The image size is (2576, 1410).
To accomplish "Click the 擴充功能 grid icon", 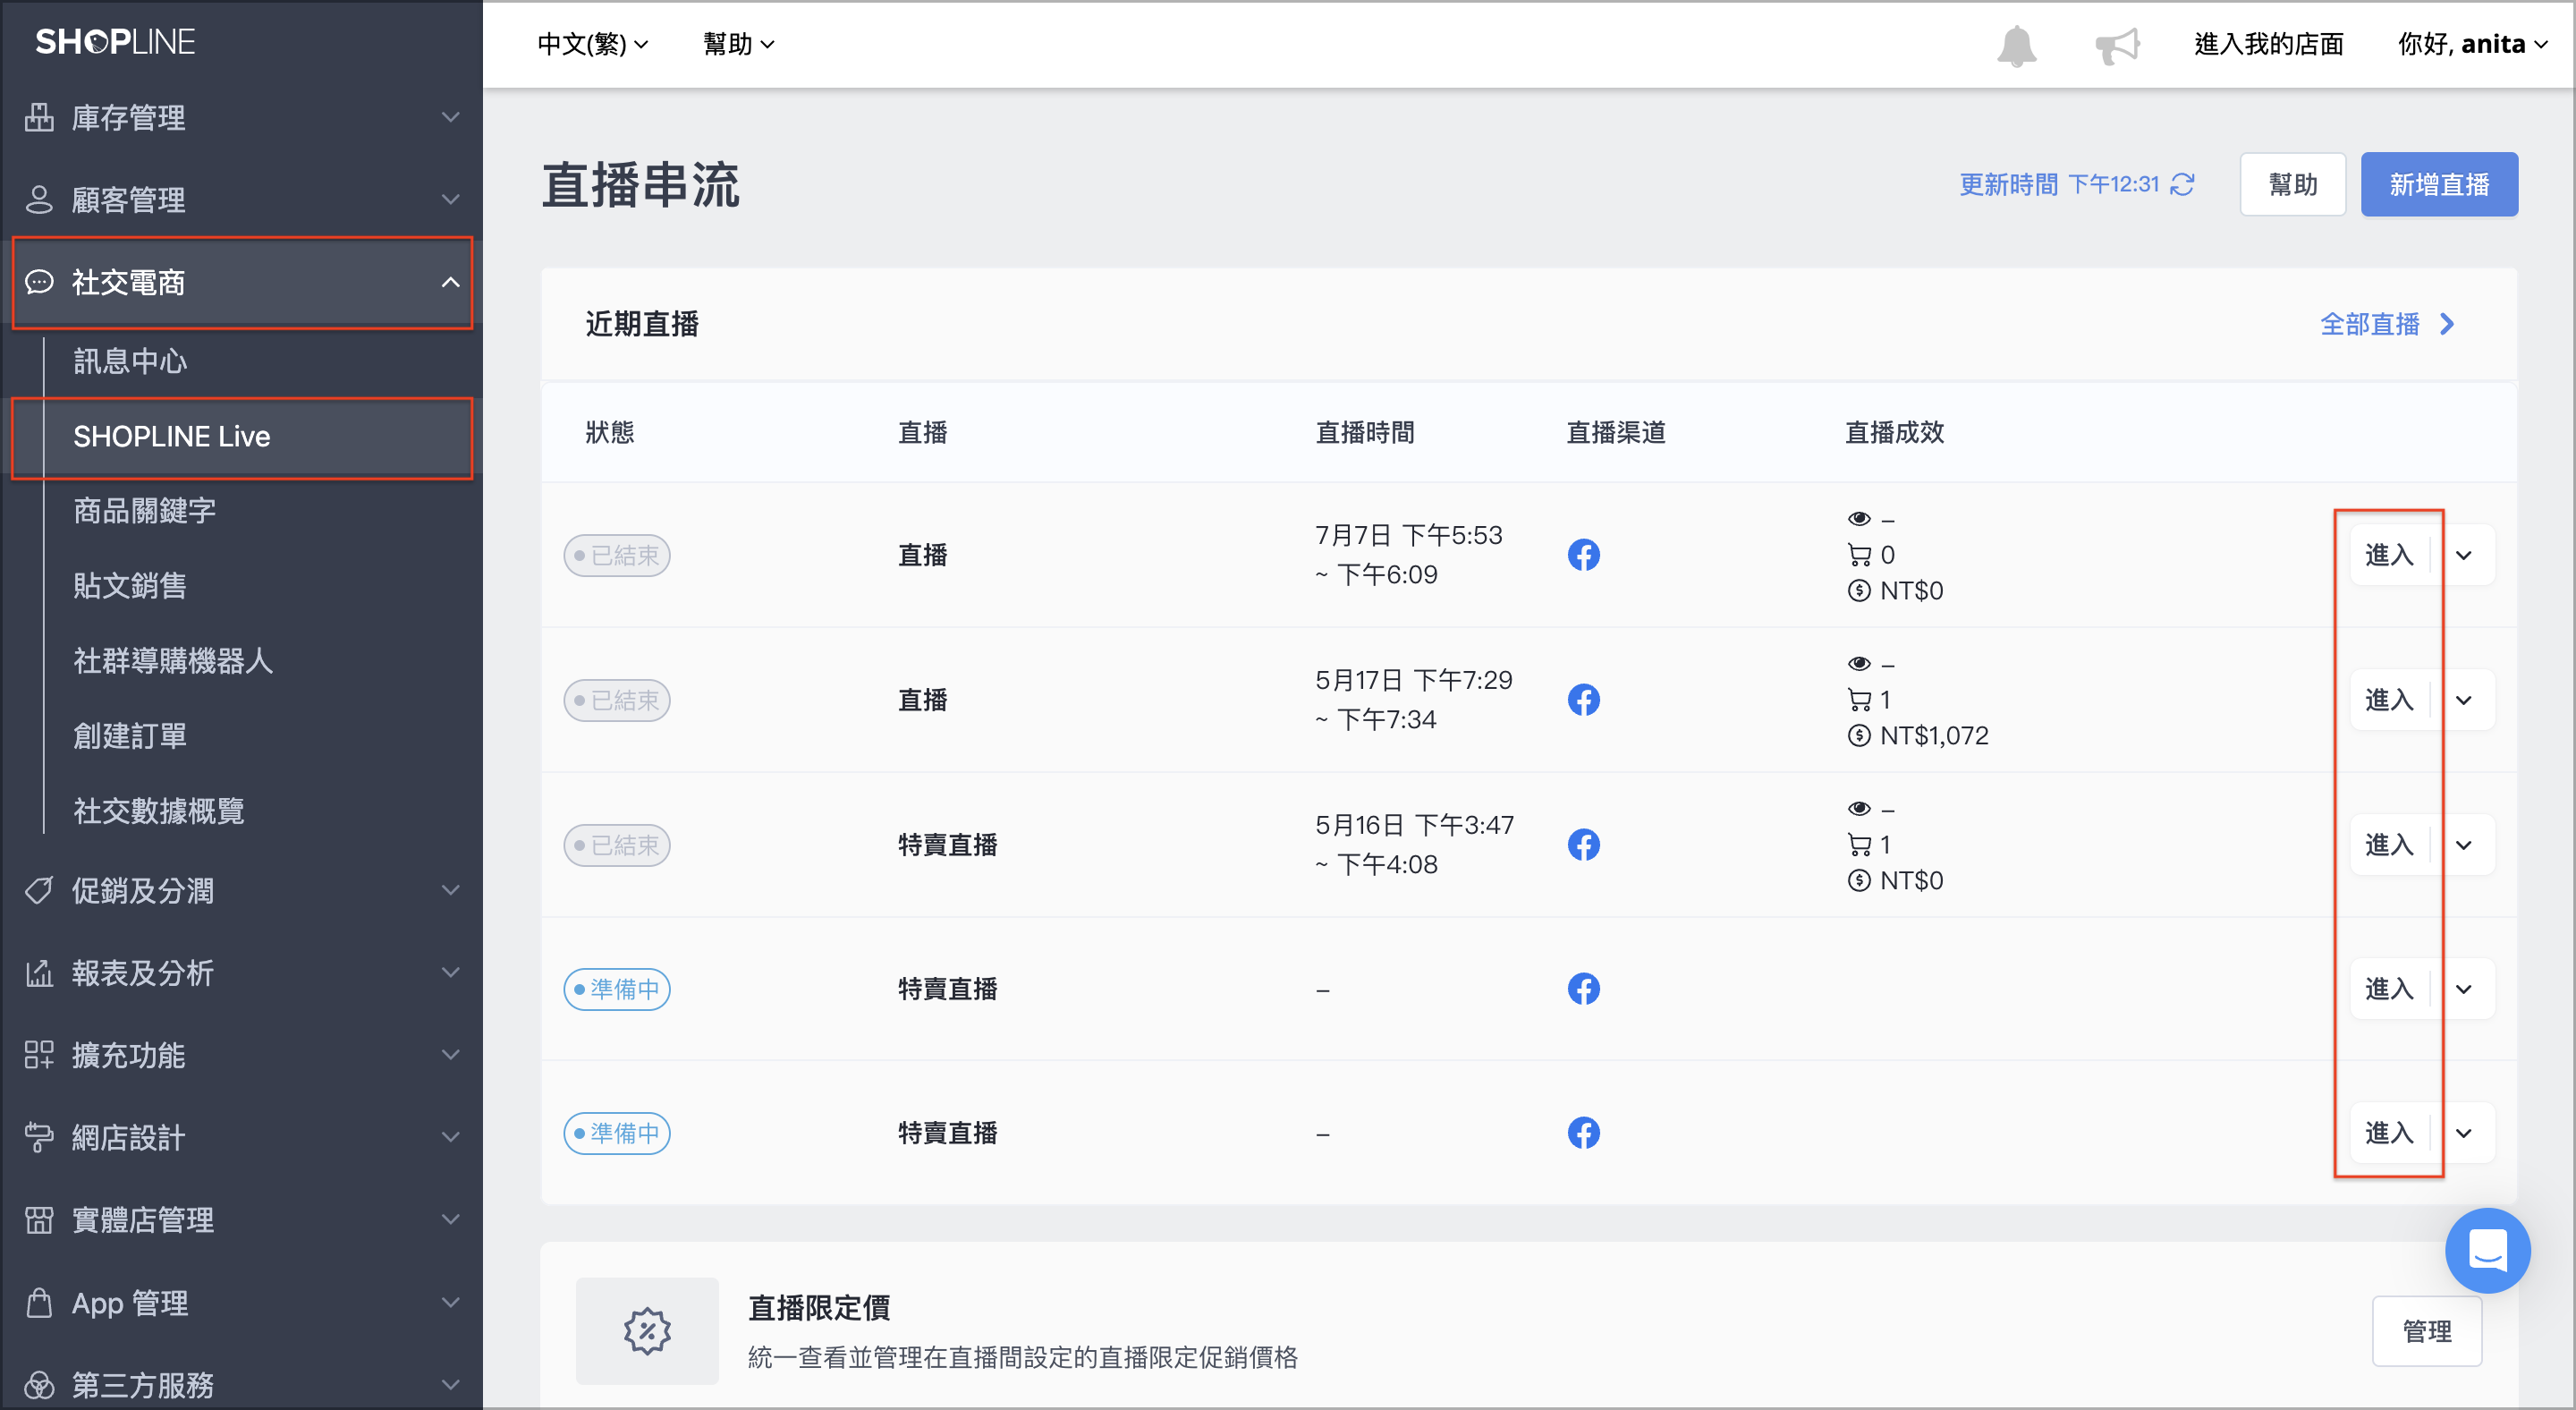I will coord(39,1055).
